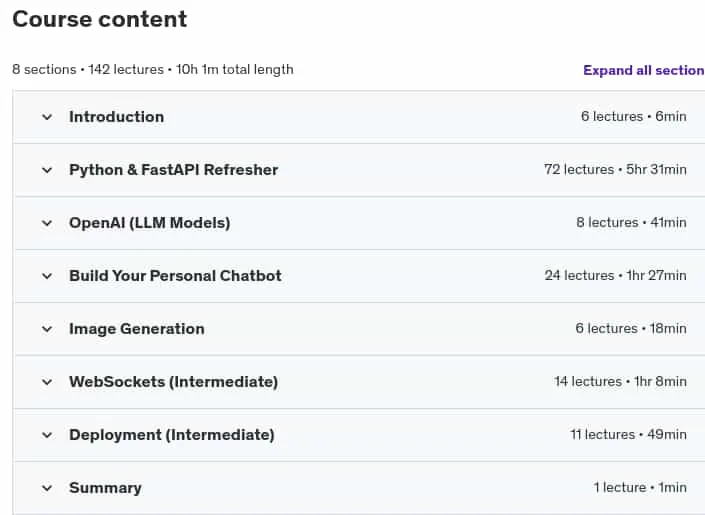This screenshot has width=705, height=515.
Task: Open the Introduction section title
Action: 116,117
